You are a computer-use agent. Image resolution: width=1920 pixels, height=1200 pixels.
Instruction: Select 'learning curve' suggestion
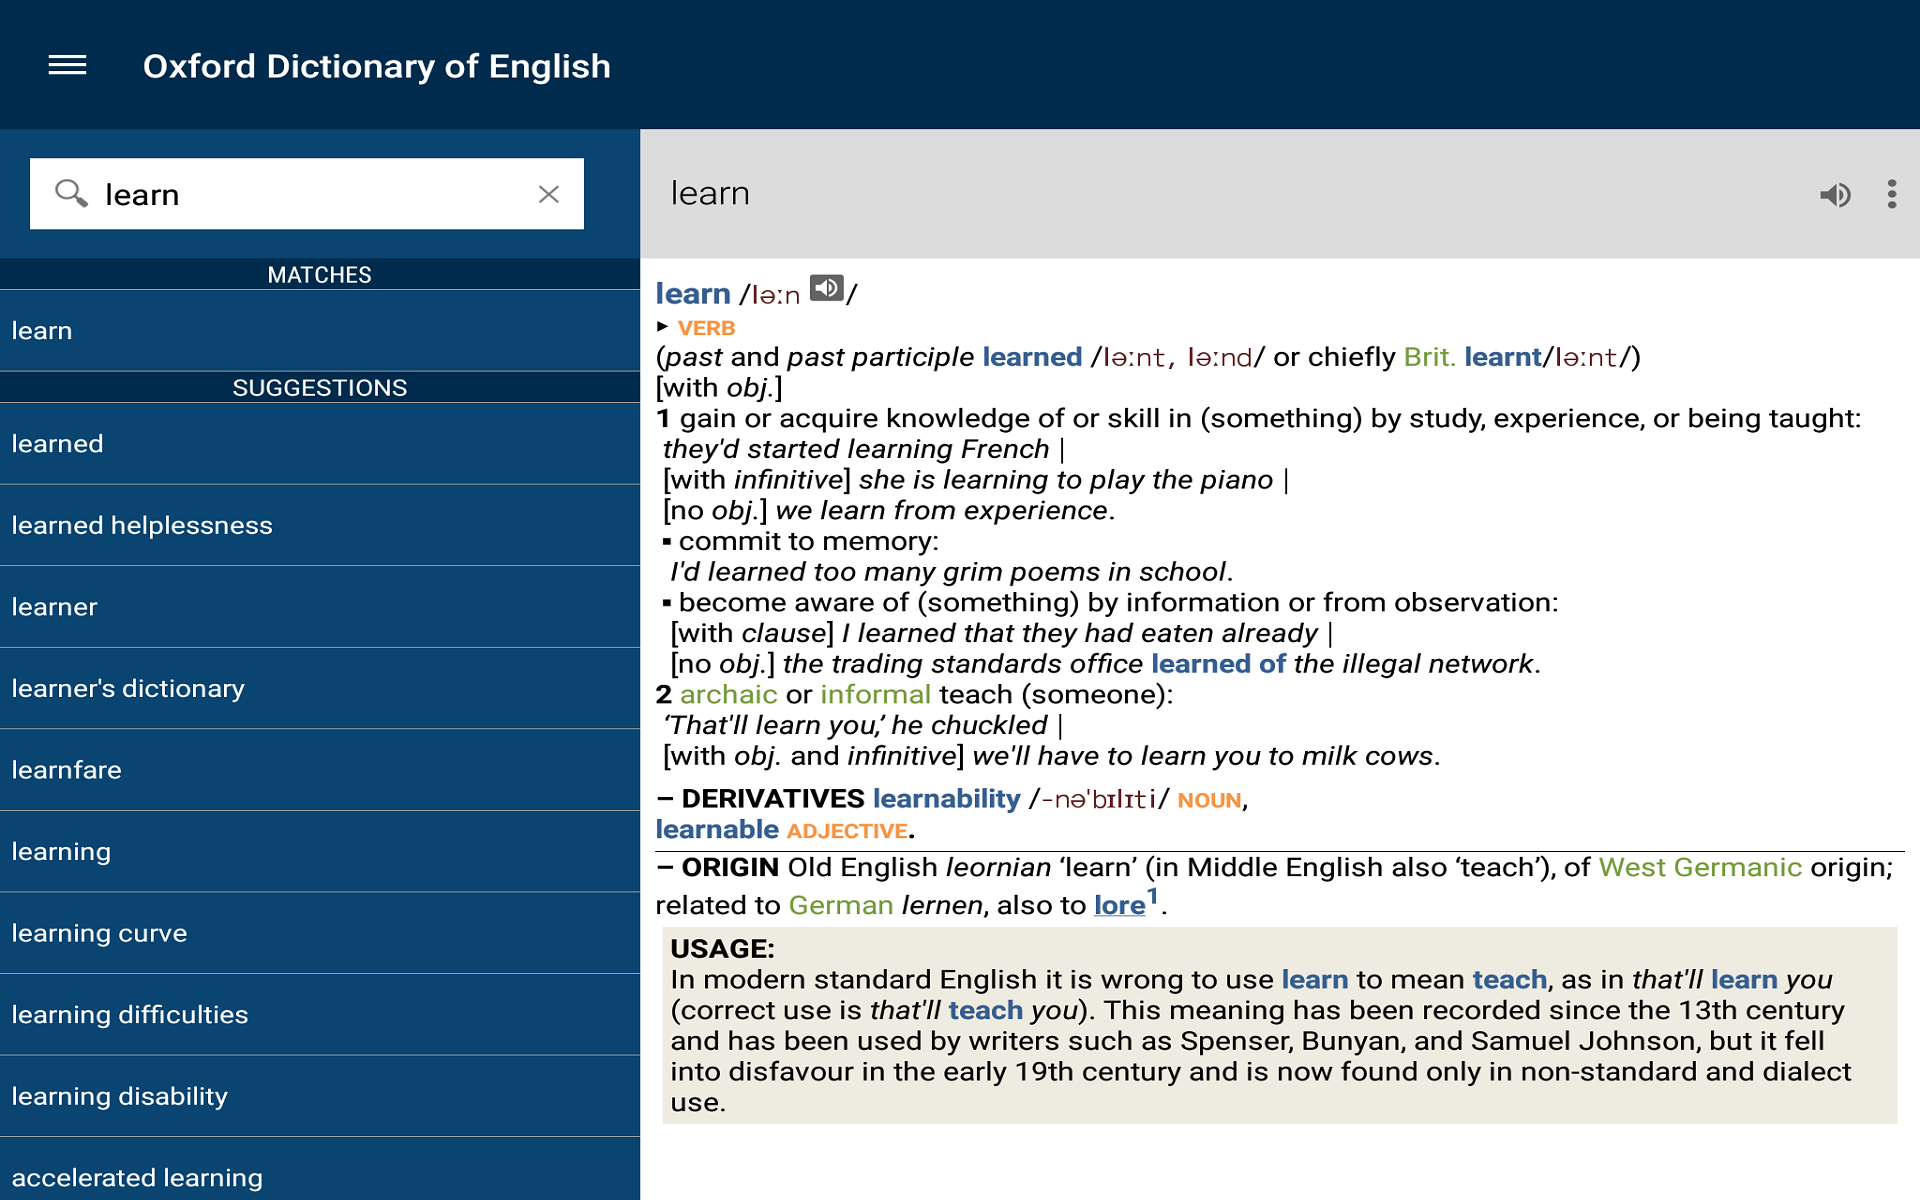point(320,933)
